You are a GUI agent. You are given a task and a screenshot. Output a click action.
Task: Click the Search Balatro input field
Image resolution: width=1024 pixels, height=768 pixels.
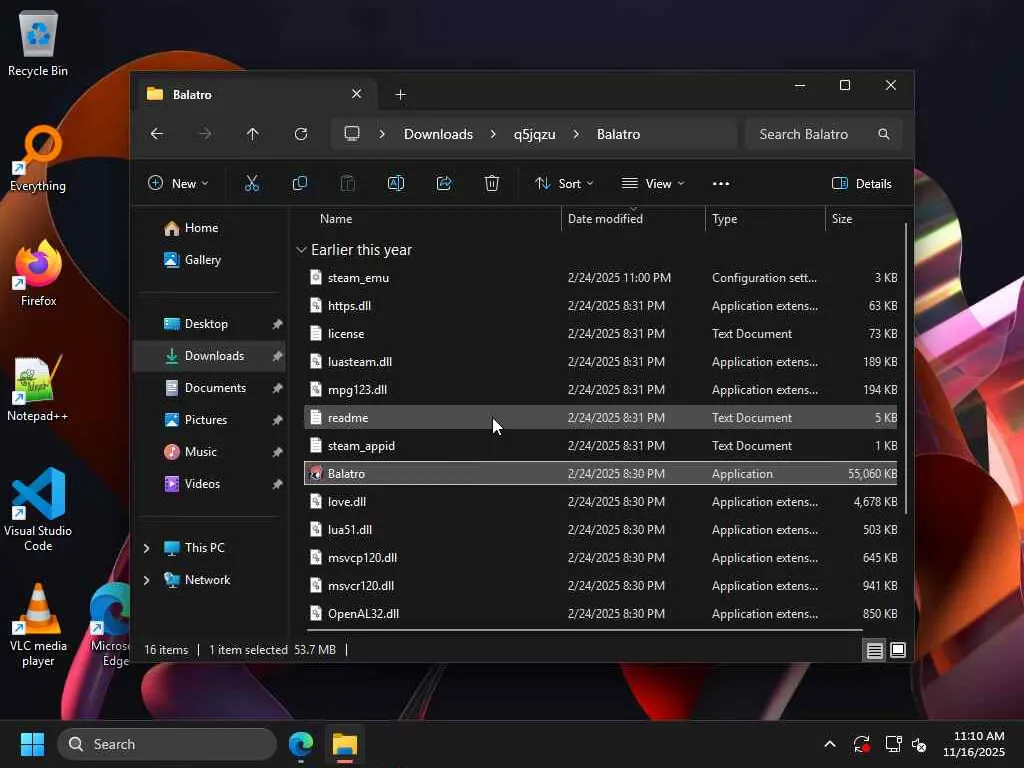pyautogui.click(x=824, y=134)
